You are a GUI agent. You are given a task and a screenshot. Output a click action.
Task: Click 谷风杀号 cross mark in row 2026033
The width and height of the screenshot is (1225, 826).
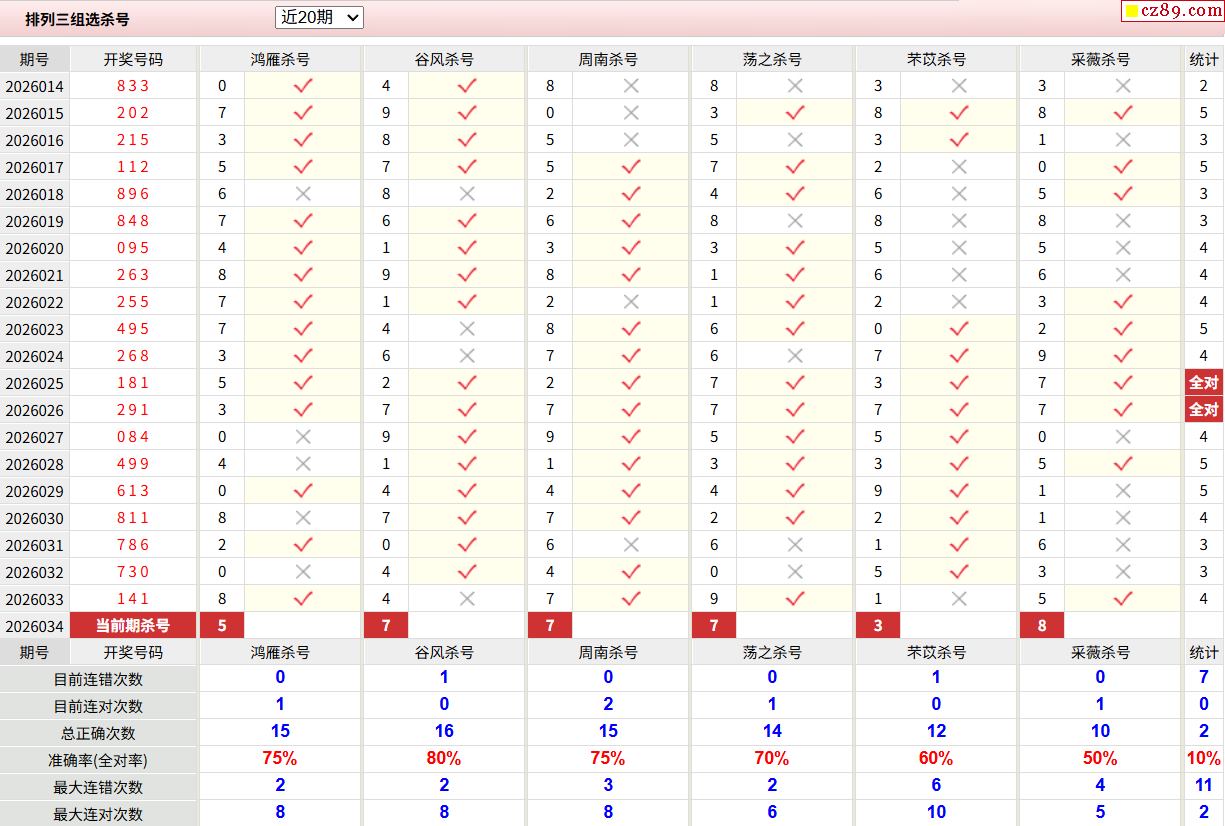(x=467, y=599)
